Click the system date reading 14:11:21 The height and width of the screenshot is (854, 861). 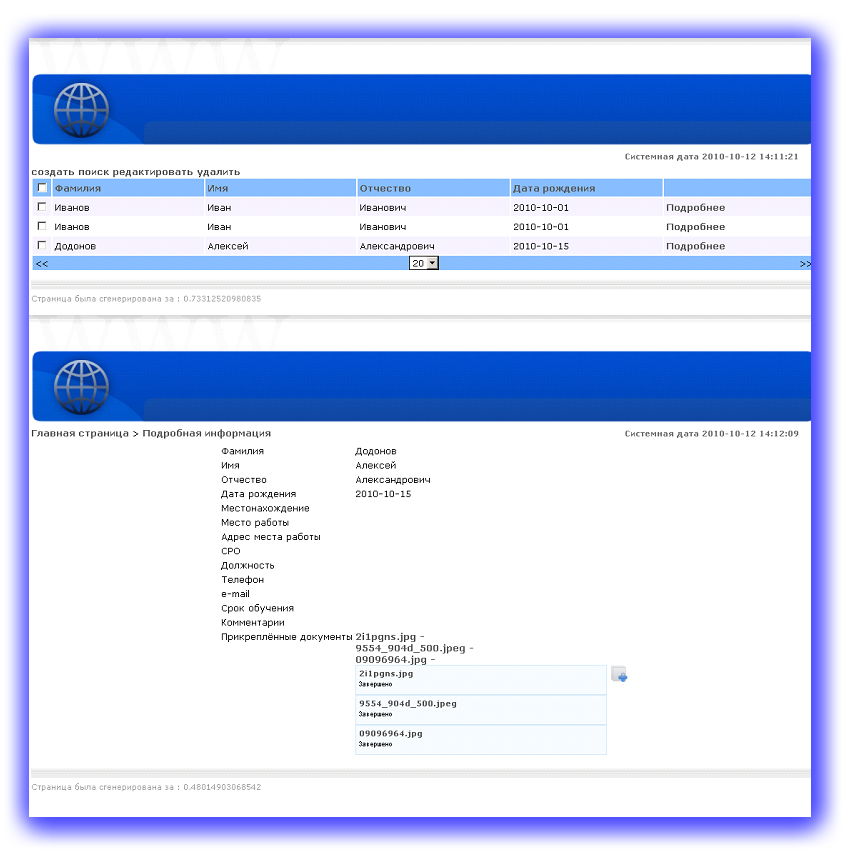[711, 157]
